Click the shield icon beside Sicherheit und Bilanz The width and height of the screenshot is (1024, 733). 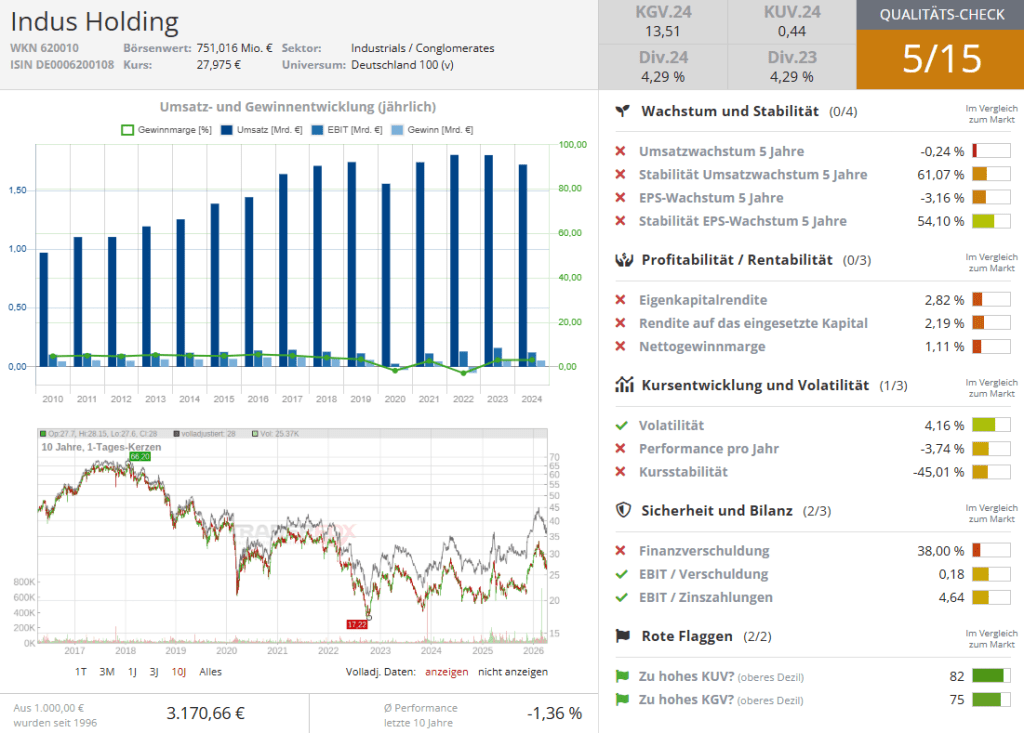(x=622, y=510)
